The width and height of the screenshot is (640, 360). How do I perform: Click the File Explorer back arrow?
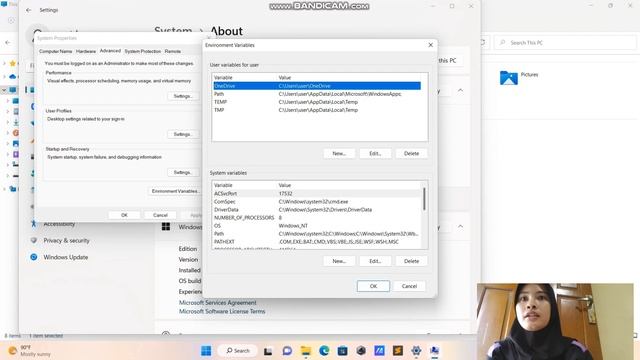pyautogui.click(x=8, y=42)
